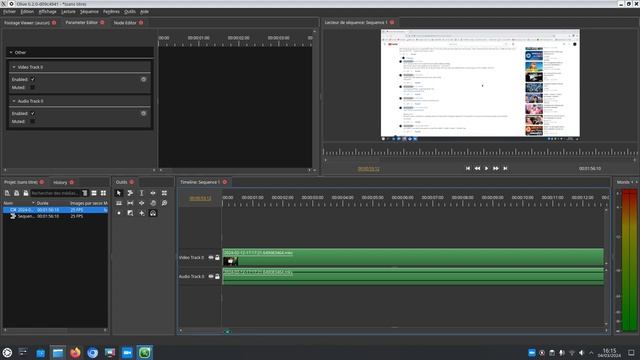Collapse Audio Track 0 parameters

14,101
